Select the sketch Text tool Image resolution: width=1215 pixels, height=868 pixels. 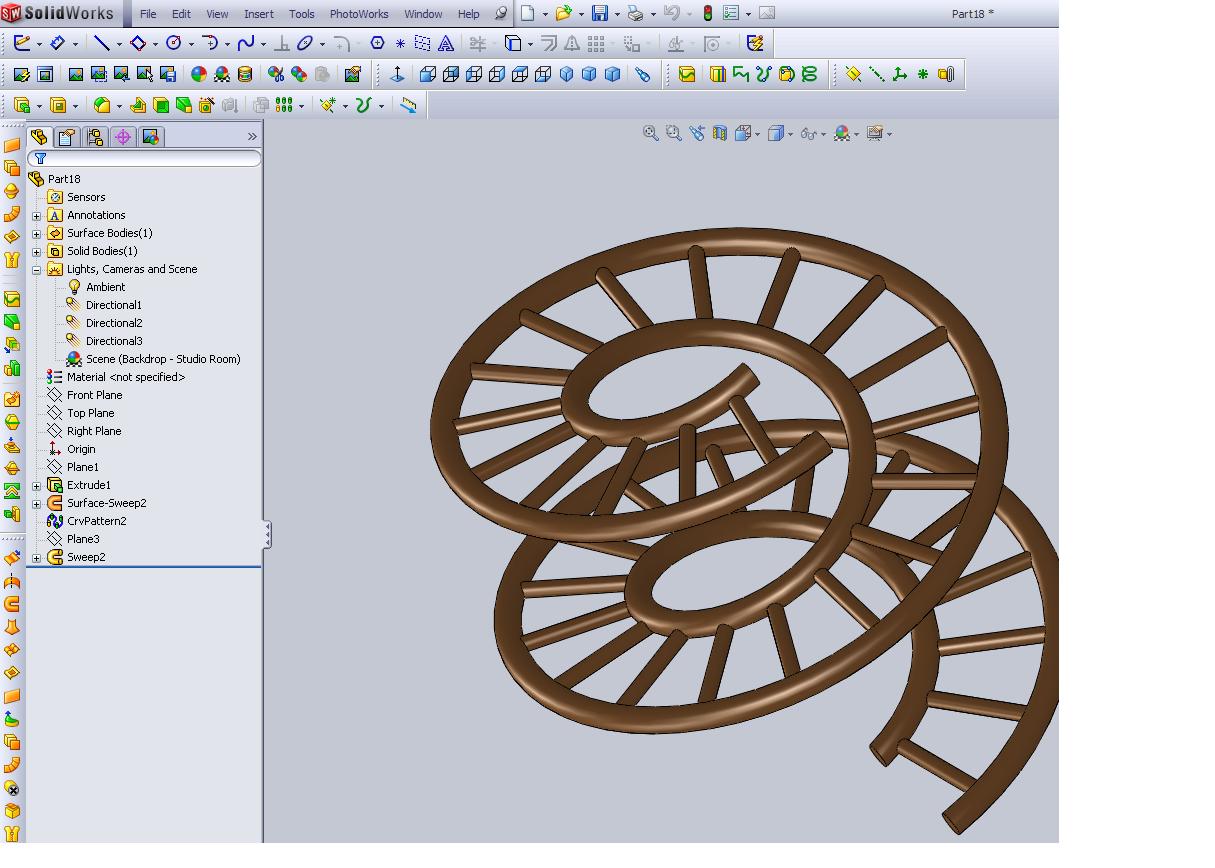click(446, 43)
